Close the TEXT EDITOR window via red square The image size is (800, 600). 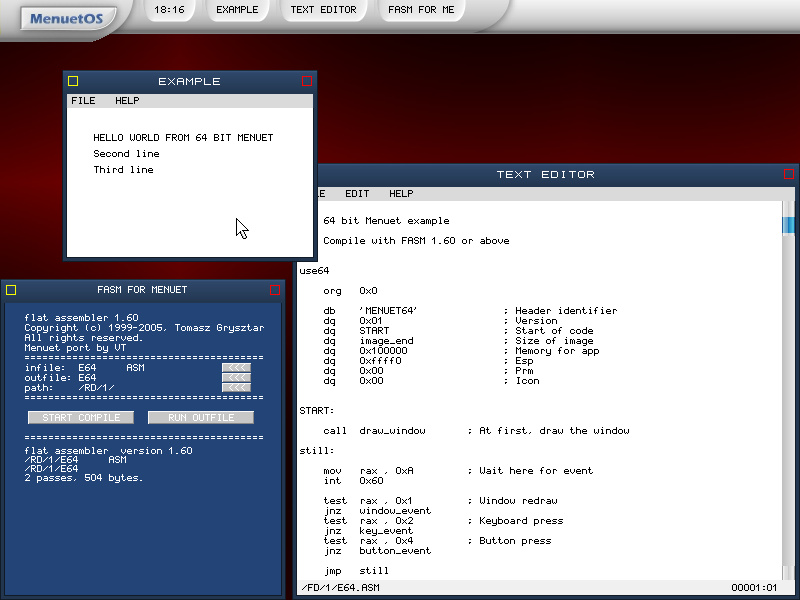click(789, 174)
